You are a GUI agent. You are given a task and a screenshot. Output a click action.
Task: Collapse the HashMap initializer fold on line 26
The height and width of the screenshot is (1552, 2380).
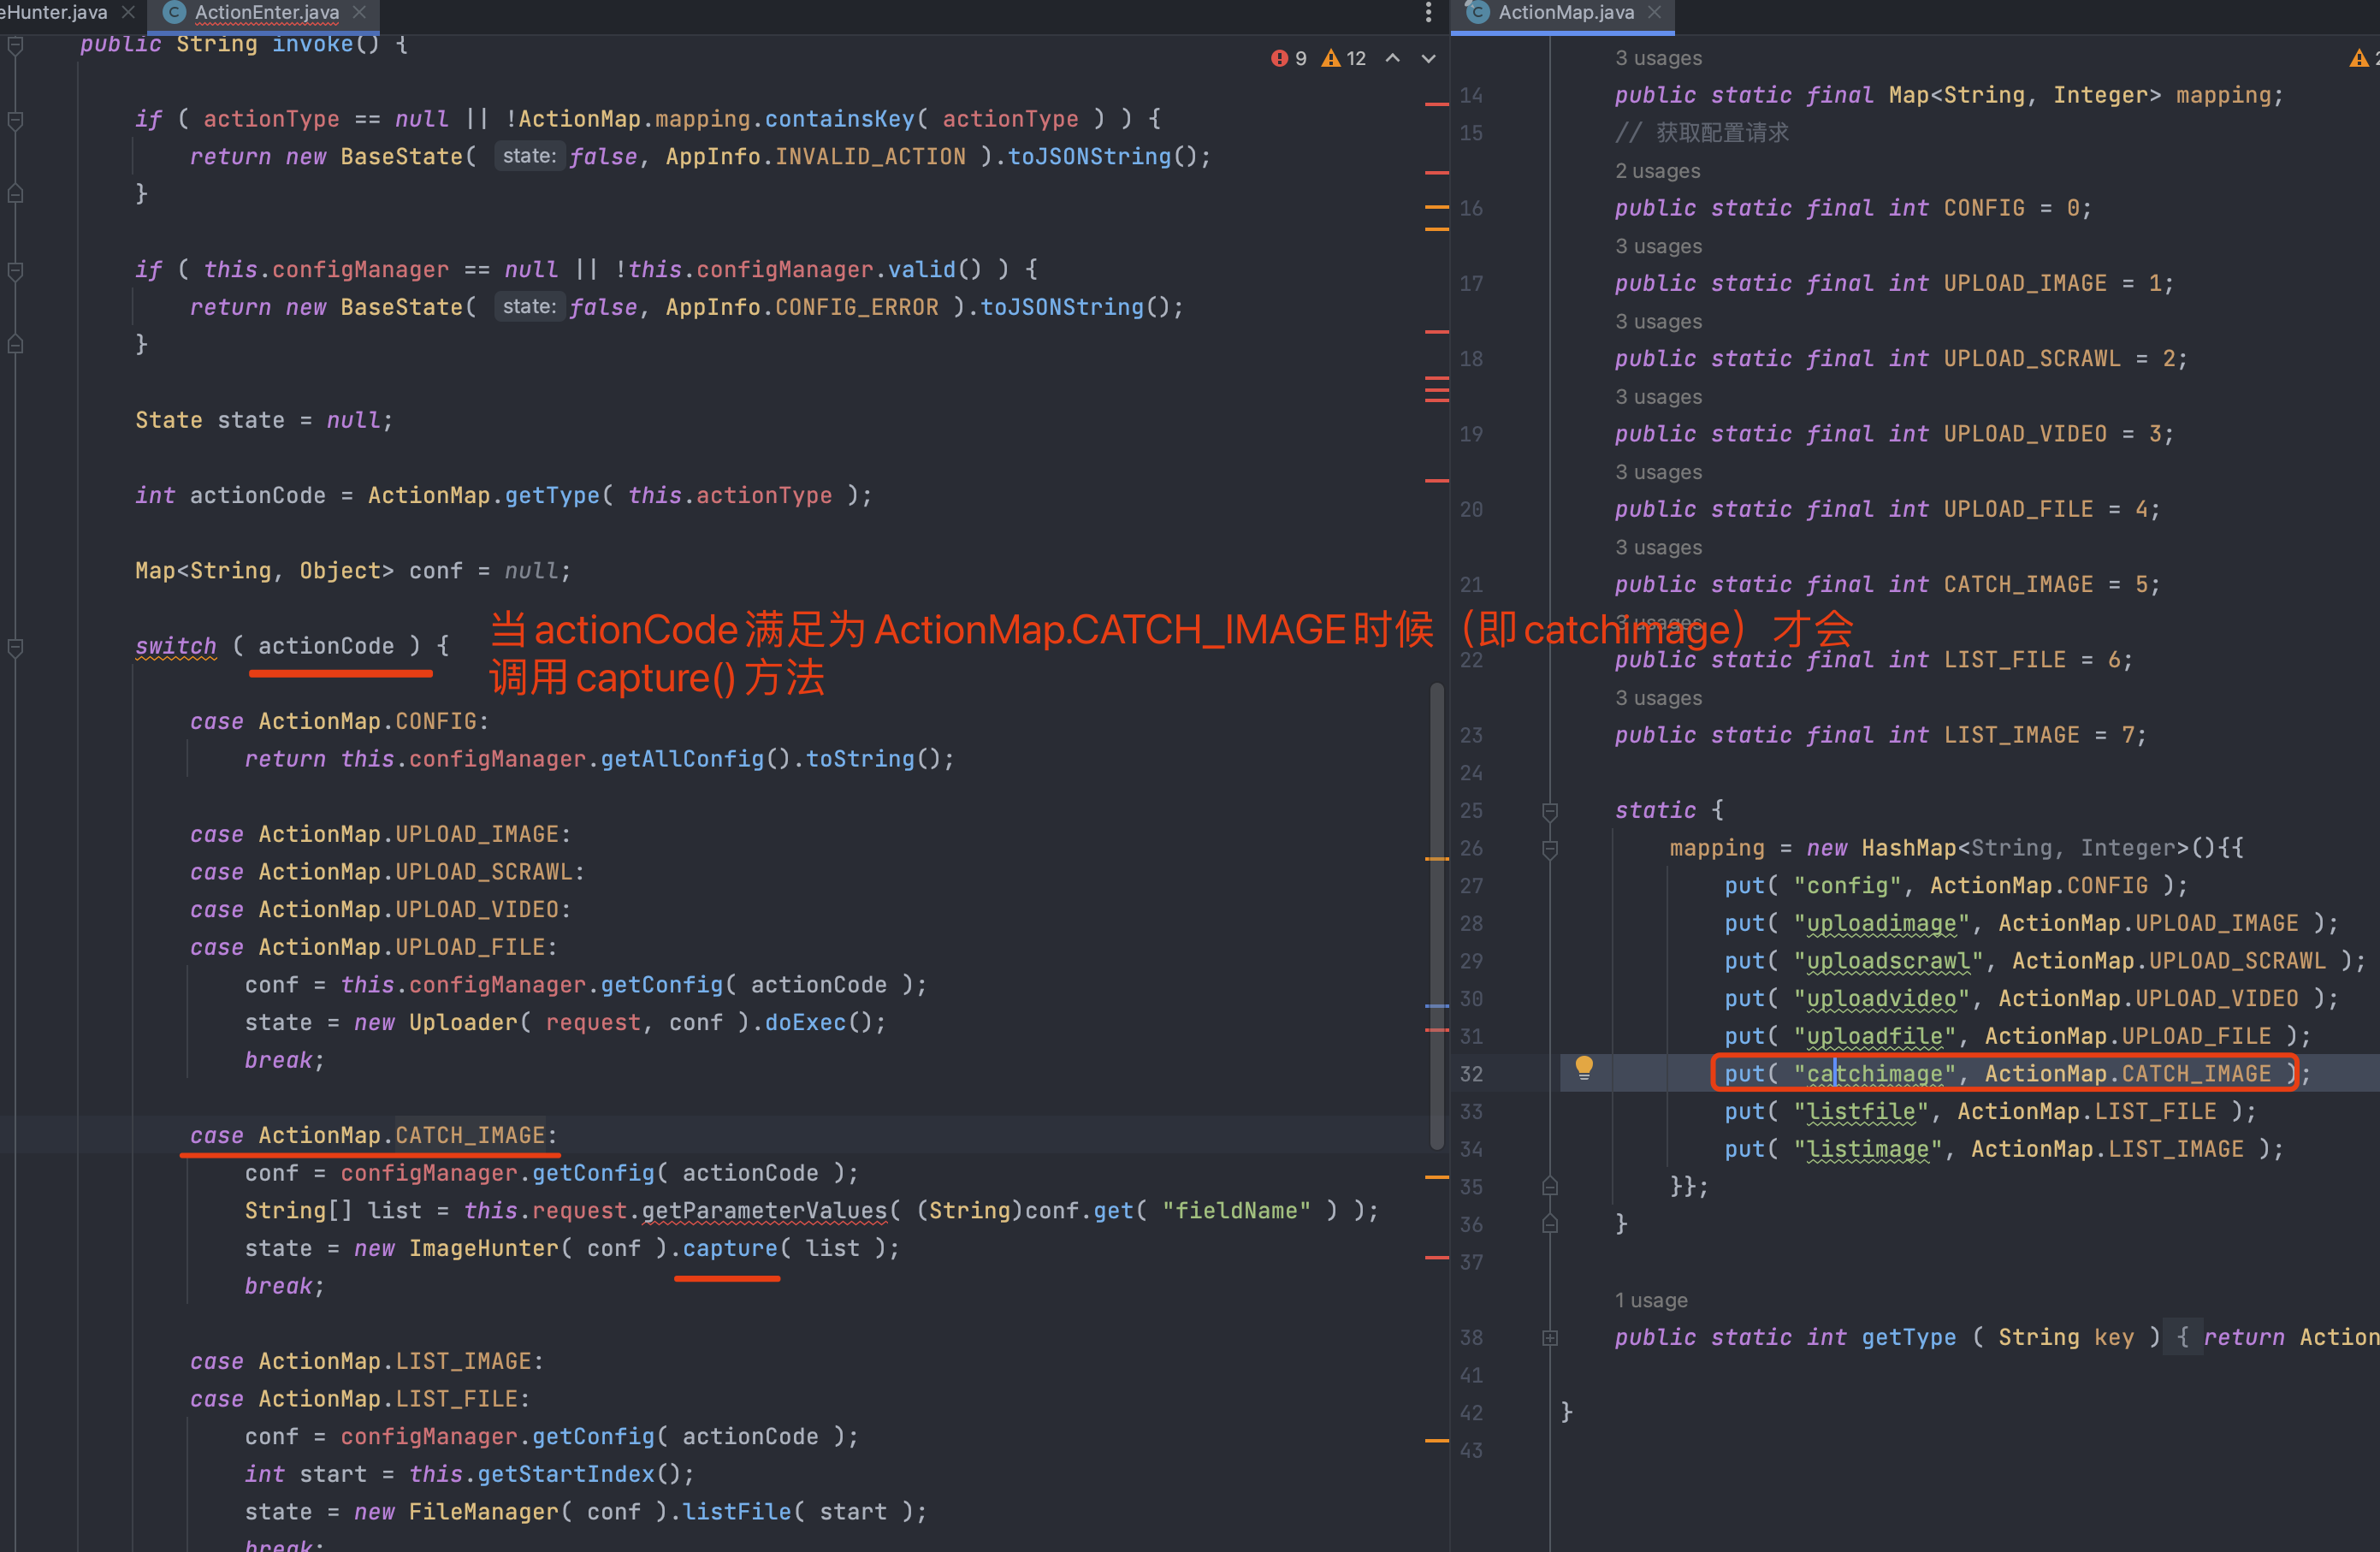tap(1550, 849)
